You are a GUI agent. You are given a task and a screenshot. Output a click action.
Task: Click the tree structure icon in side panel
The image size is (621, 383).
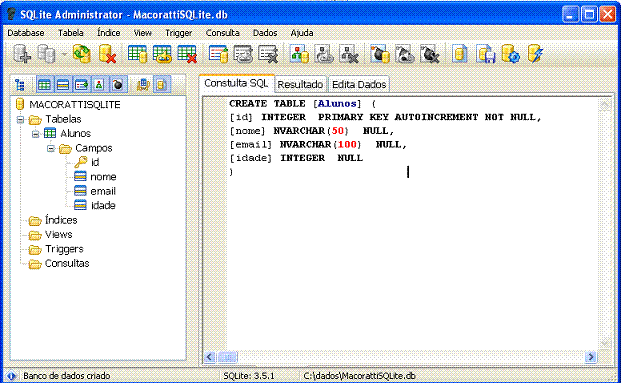point(19,84)
